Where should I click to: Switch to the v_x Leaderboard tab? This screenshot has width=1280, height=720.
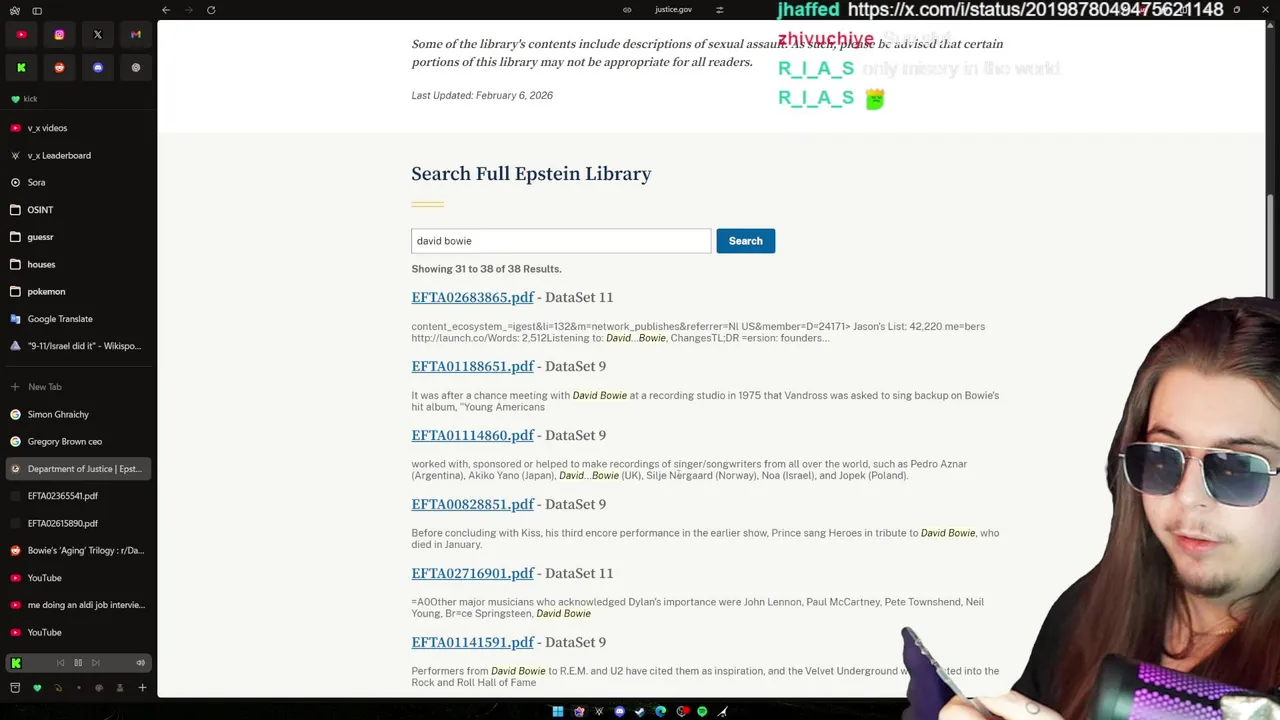78,155
